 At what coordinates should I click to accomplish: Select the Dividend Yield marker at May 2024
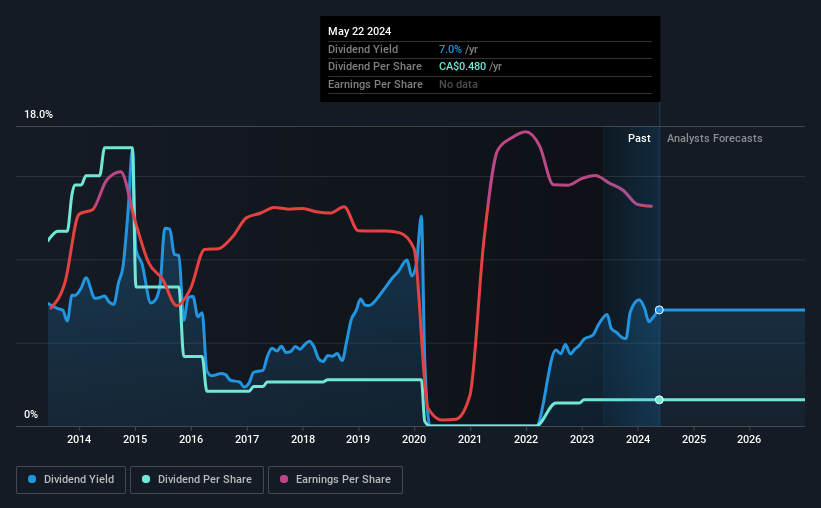[x=659, y=310]
